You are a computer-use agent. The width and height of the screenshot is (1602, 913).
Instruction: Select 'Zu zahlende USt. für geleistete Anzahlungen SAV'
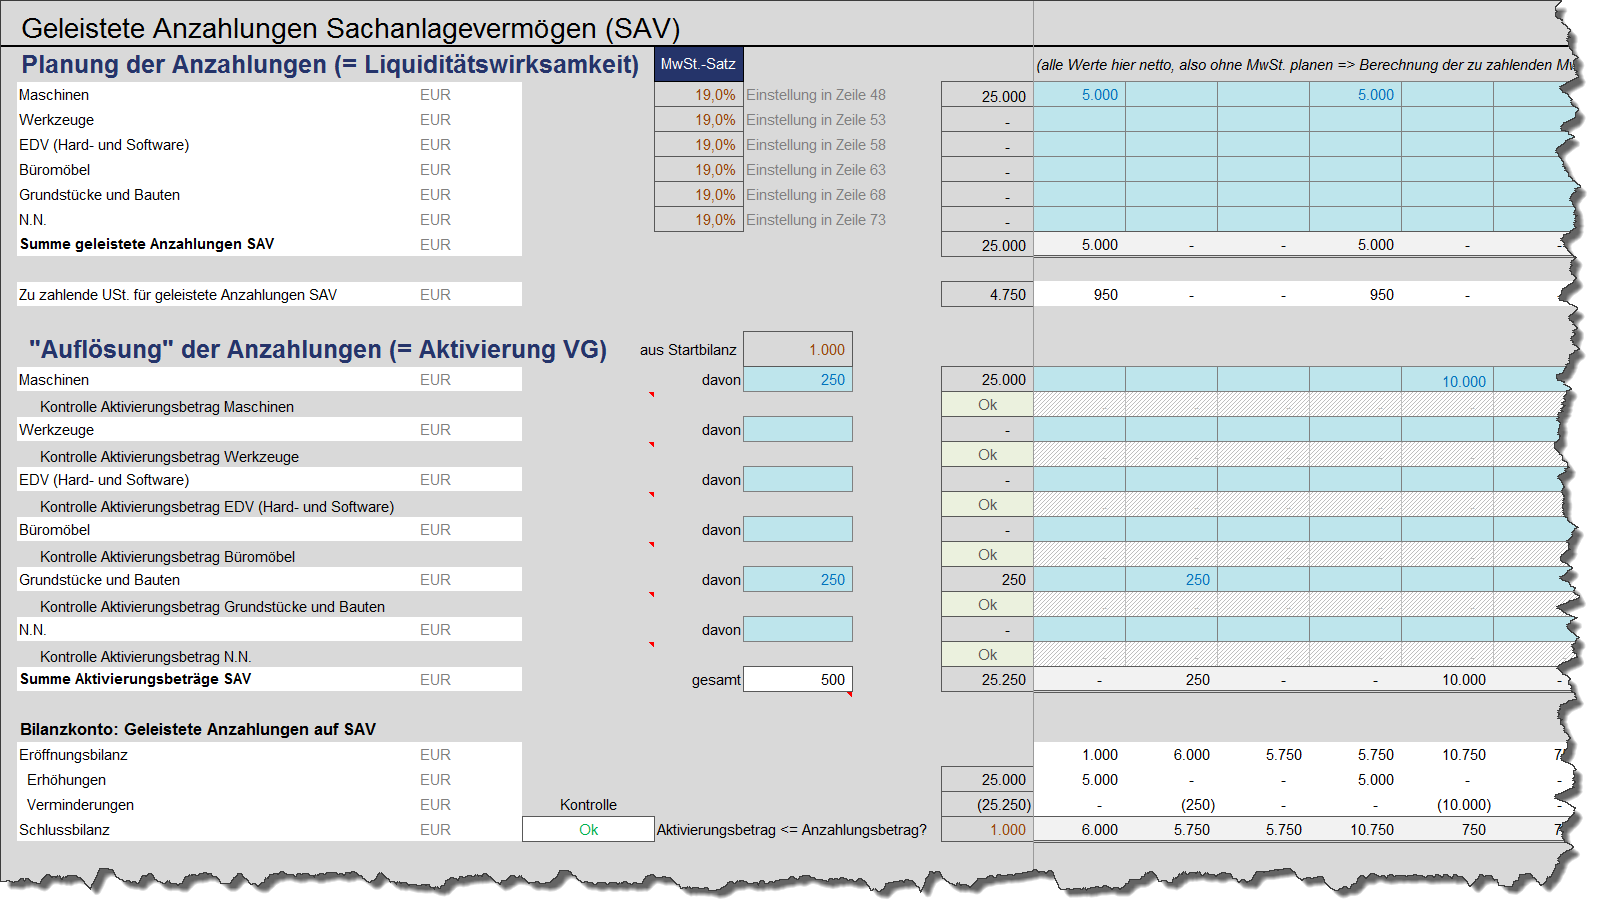pos(178,295)
